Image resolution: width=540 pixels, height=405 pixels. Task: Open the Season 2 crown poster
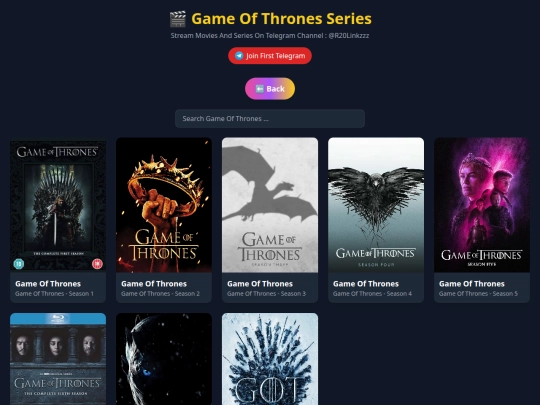click(164, 205)
